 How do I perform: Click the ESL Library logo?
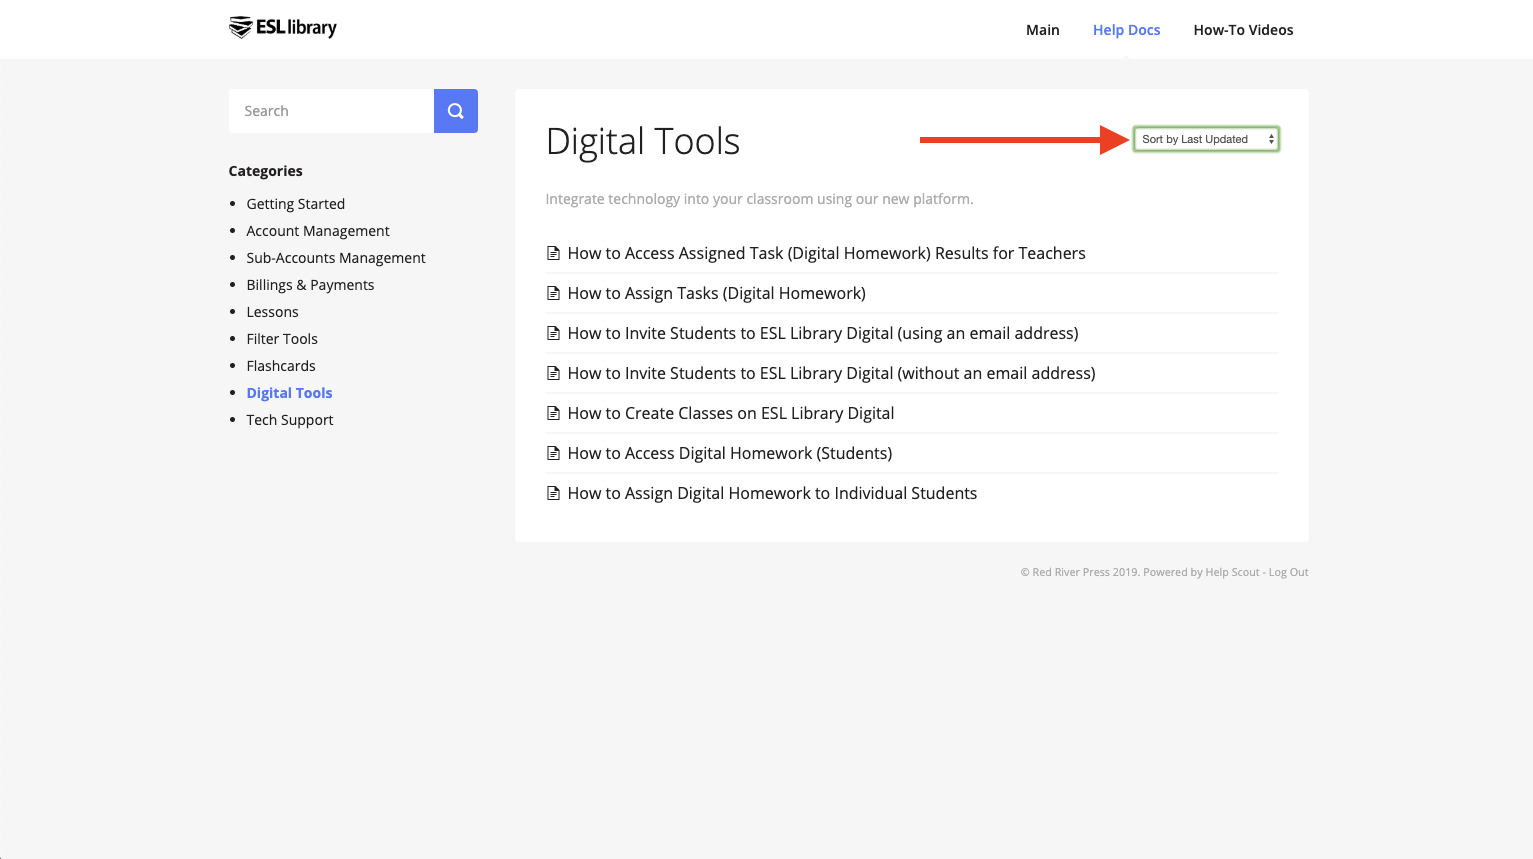[283, 27]
